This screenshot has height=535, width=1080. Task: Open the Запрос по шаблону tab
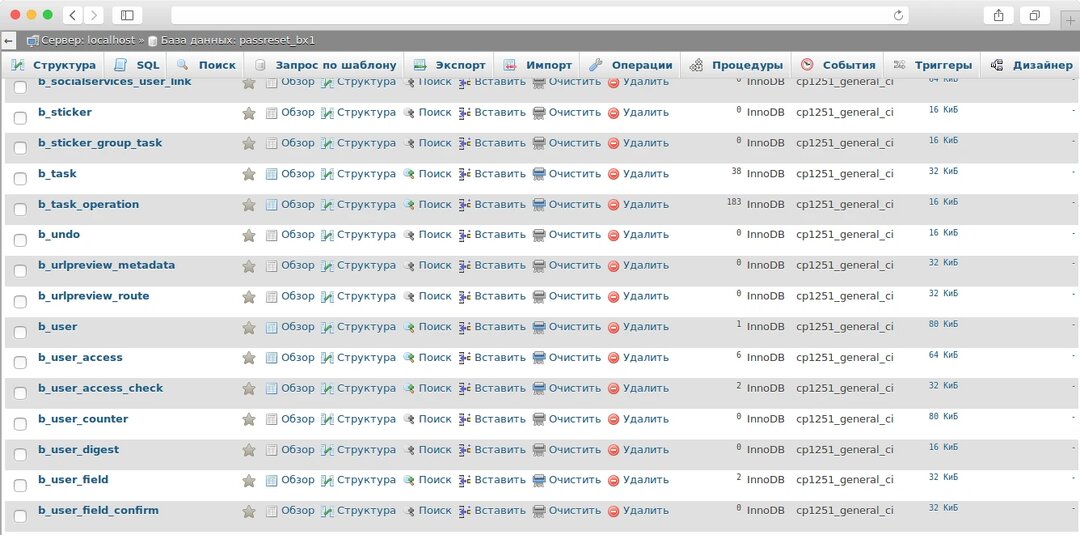325,65
